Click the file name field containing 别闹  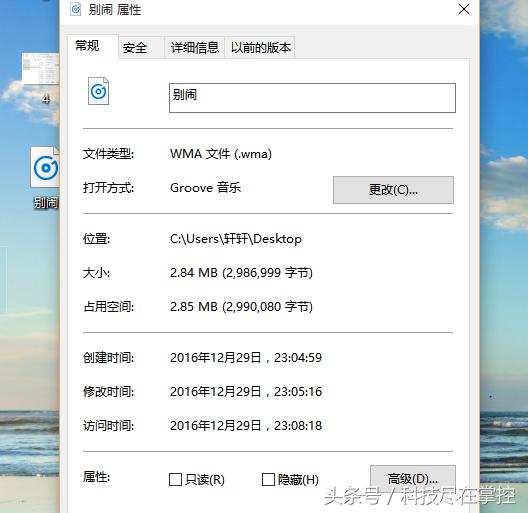click(x=312, y=98)
